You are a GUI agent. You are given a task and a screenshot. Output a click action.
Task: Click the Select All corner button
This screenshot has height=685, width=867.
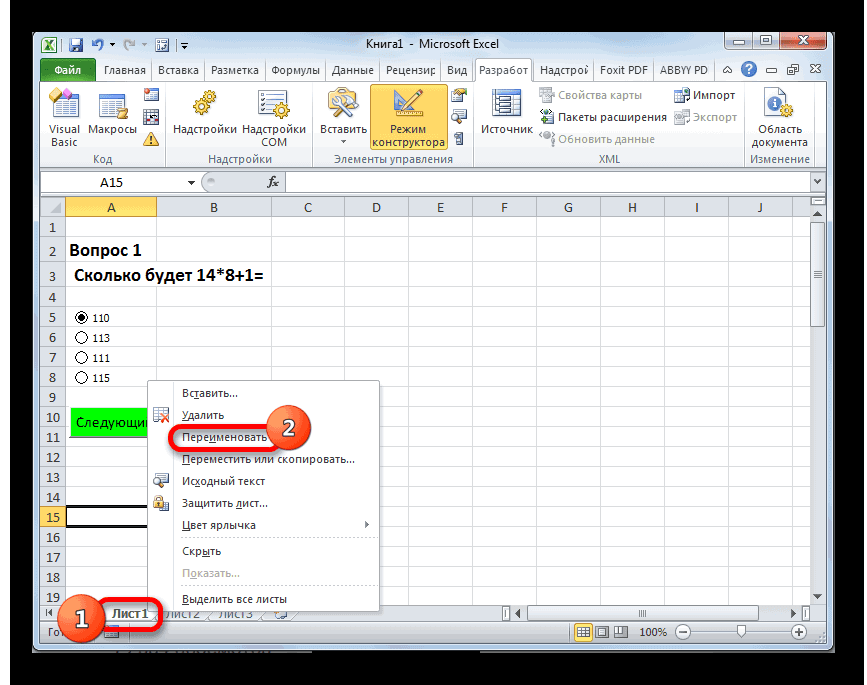(53, 208)
